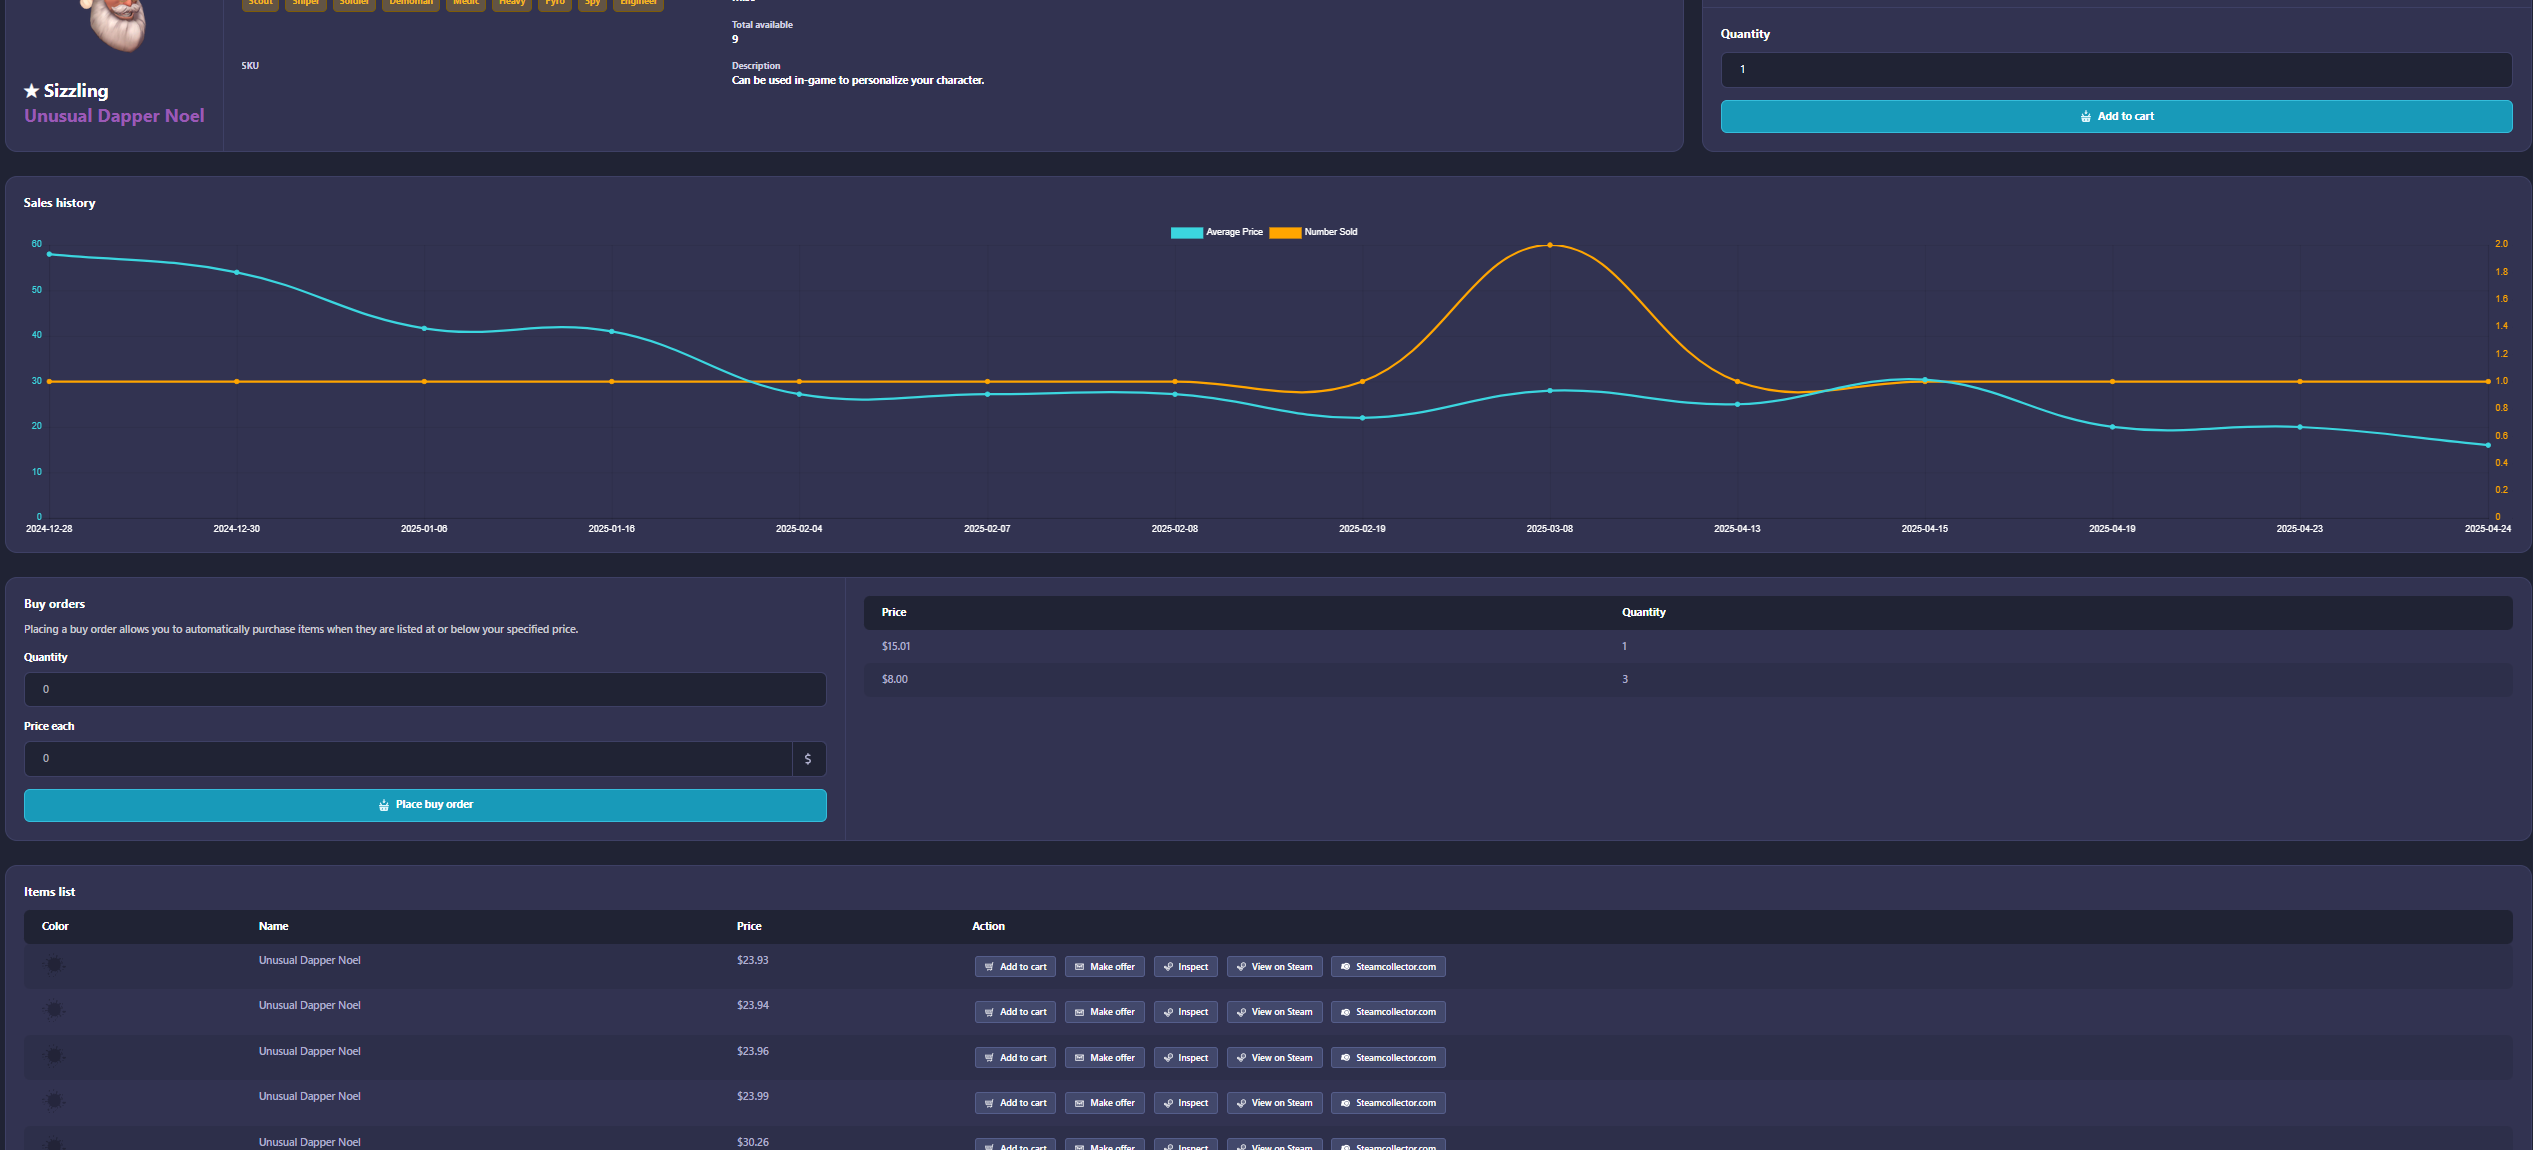Click Make offer on the $23.99 listing
Image resolution: width=2533 pixels, height=1150 pixels.
point(1104,1103)
